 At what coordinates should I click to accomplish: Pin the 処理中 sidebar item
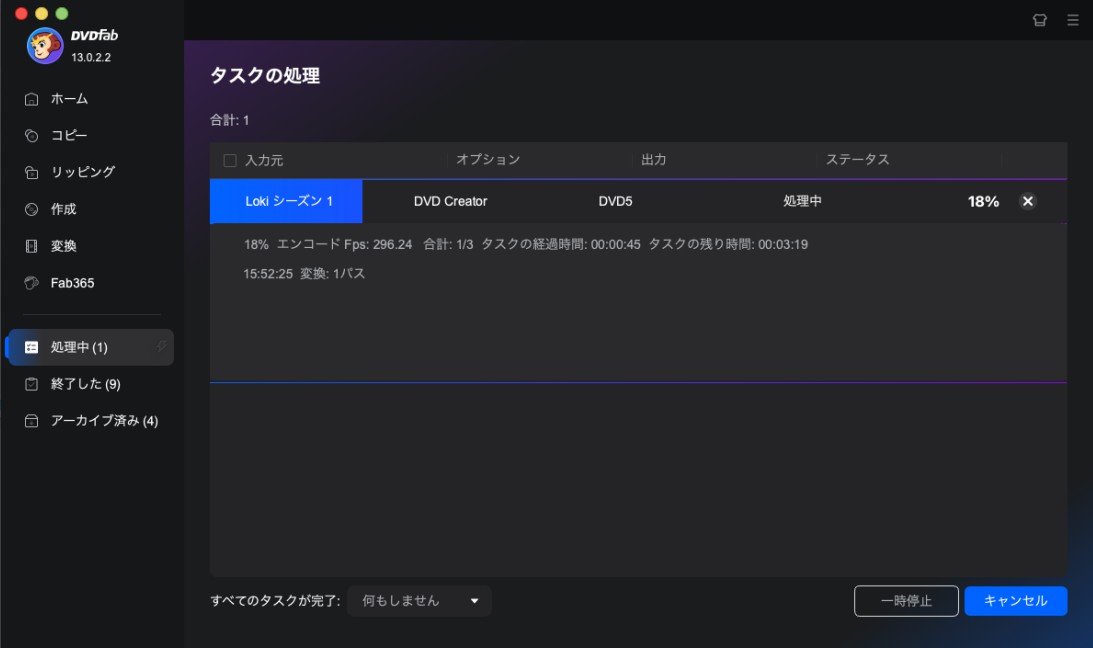click(x=161, y=346)
